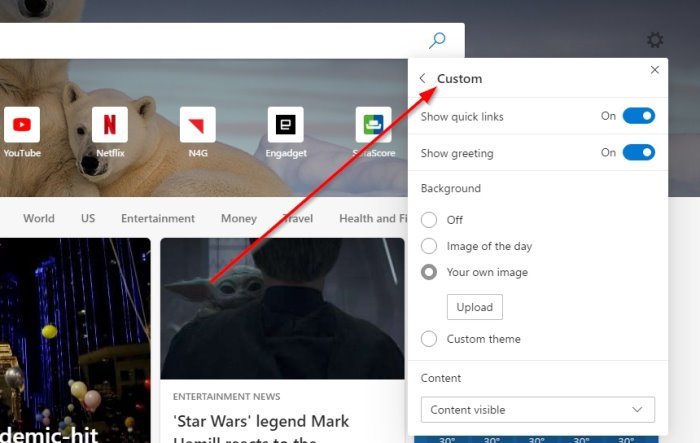Screen dimensions: 700x443
Task: Switch to Health and Fitness tab
Action: [373, 218]
